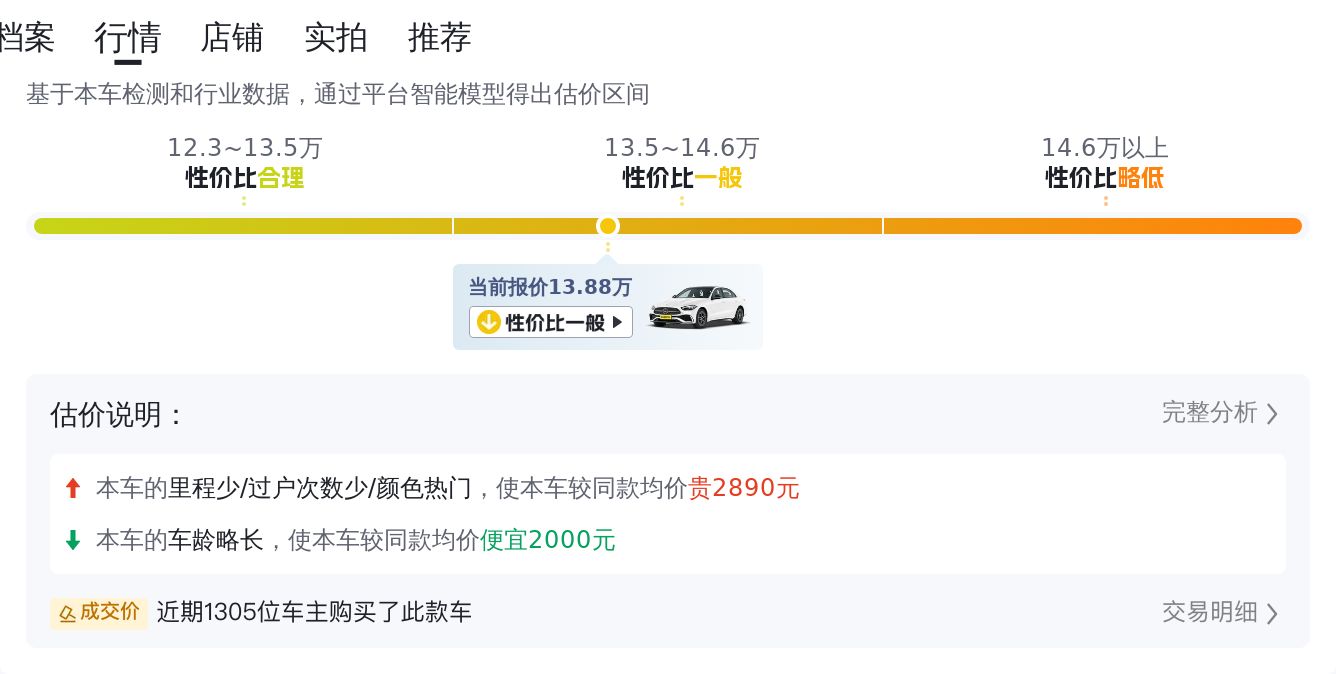Image resolution: width=1336 pixels, height=674 pixels.
Task: Click the 成交价 badge icon
Action: point(68,613)
